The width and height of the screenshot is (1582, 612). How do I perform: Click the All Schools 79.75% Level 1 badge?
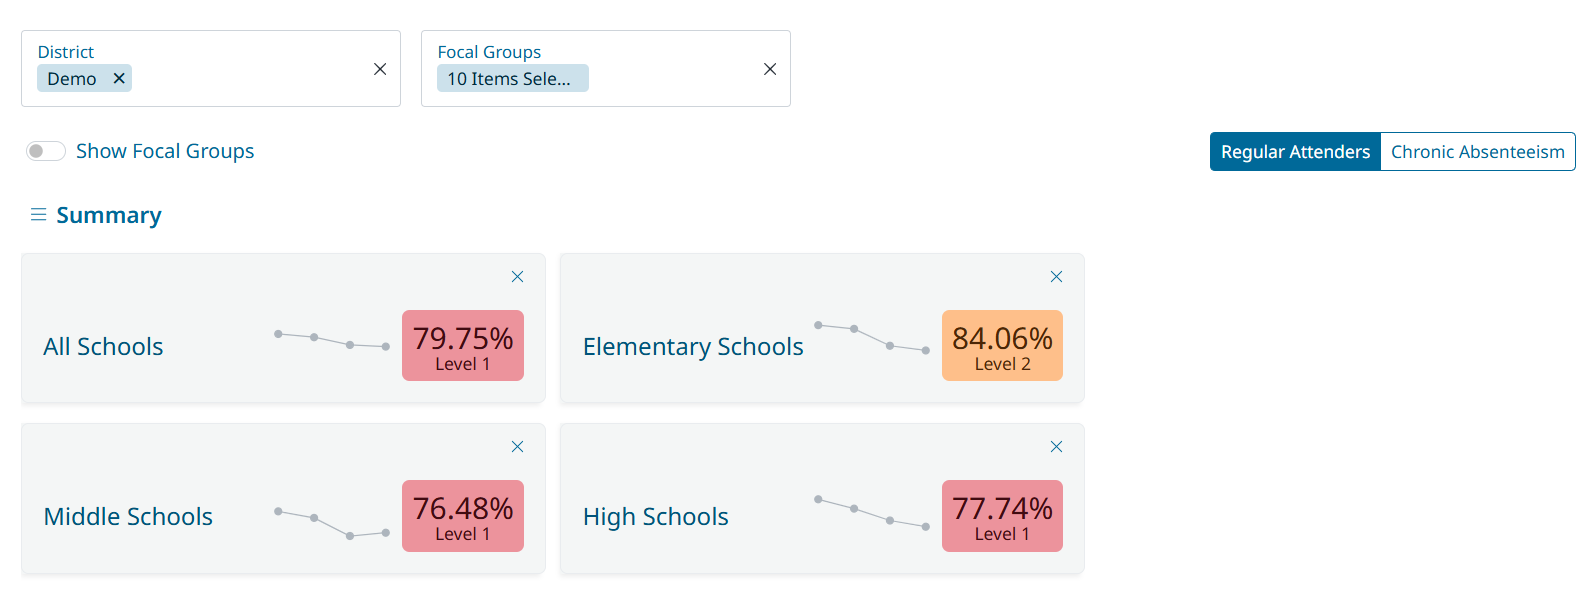[463, 346]
